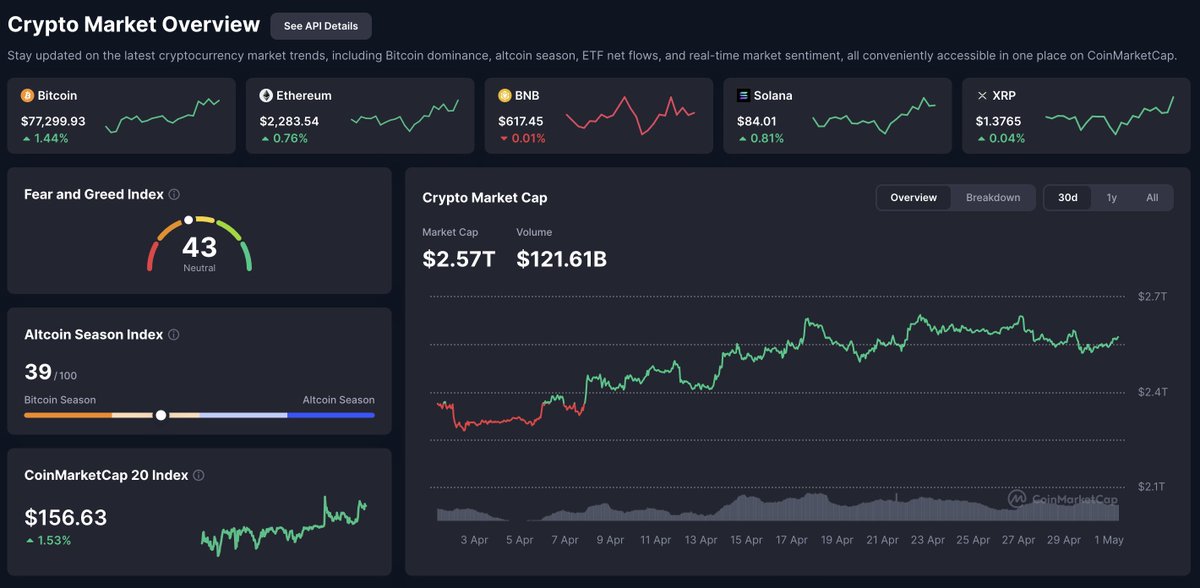1200x588 pixels.
Task: Click the 1 May date axis label
Action: (1108, 540)
